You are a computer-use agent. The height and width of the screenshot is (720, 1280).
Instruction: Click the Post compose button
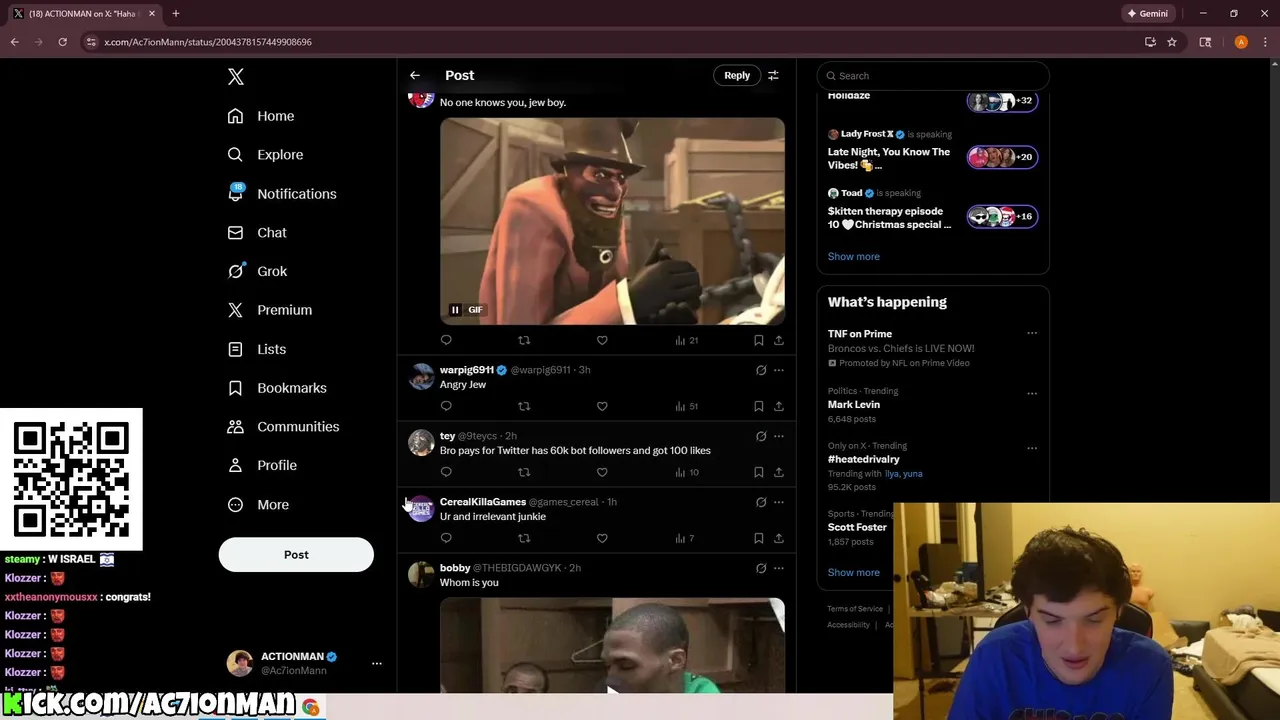[x=296, y=555]
